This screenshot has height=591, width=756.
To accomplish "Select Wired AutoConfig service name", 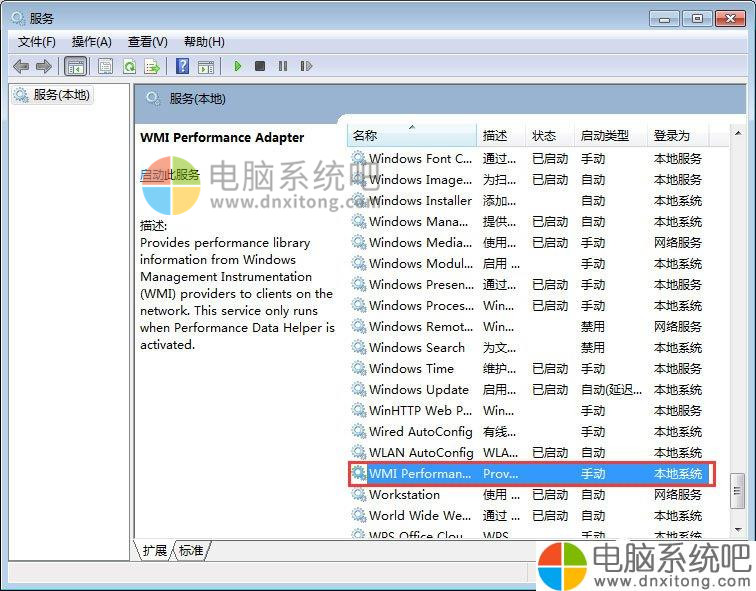I will [x=421, y=431].
